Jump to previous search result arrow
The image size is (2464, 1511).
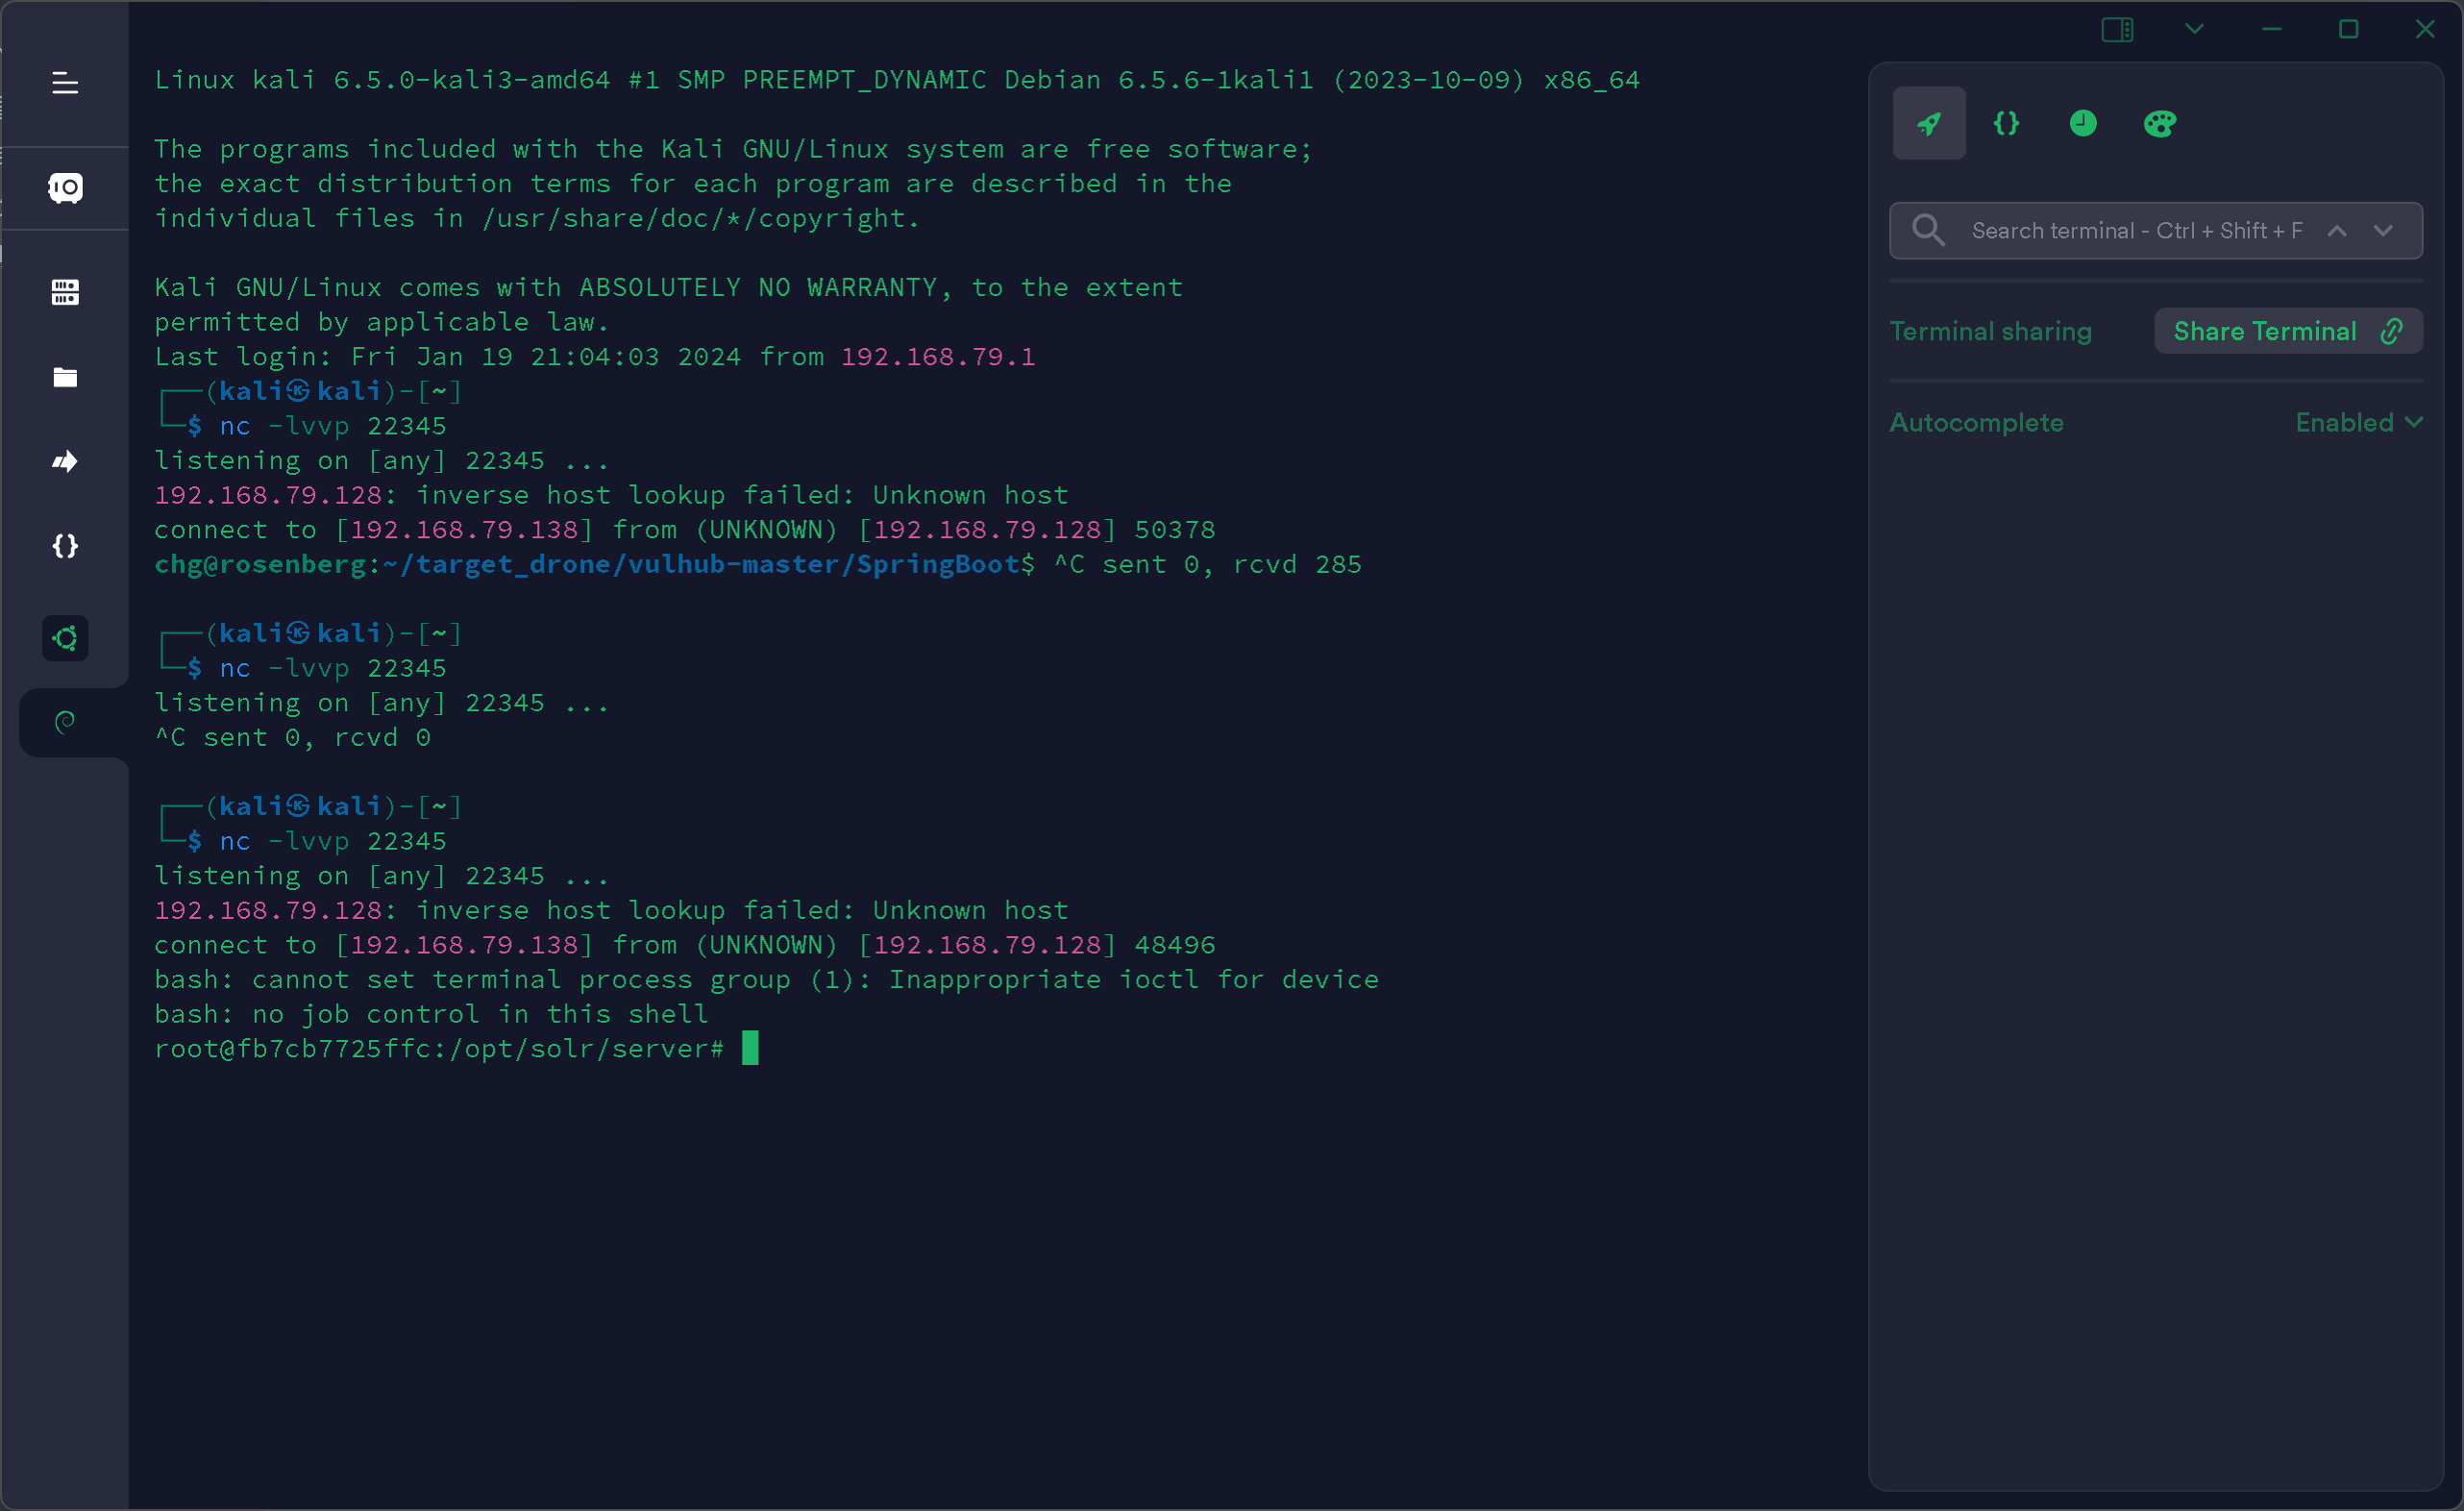(x=2336, y=231)
